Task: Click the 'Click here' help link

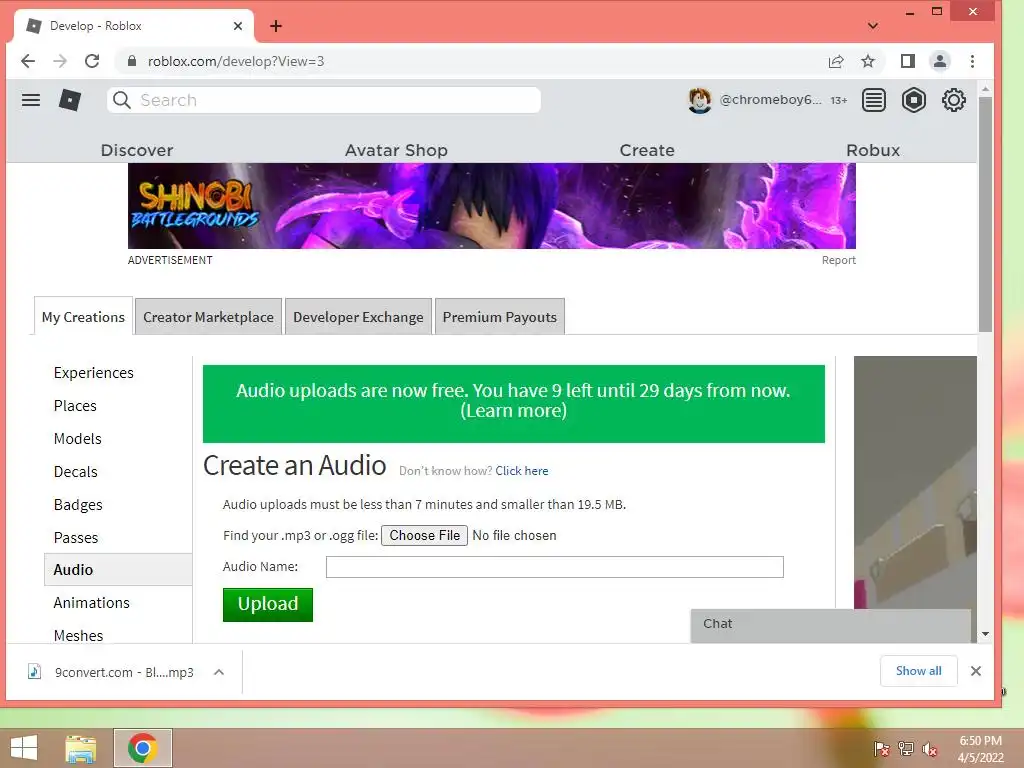Action: point(522,471)
